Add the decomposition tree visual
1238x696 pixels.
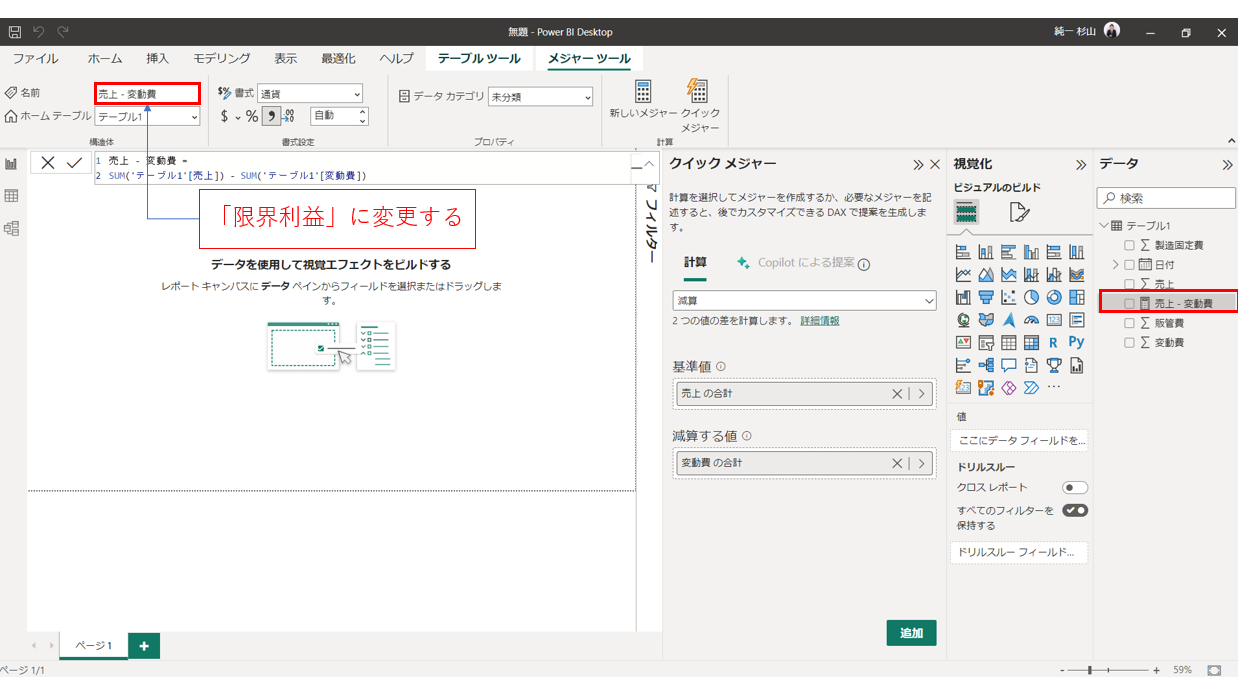987,365
